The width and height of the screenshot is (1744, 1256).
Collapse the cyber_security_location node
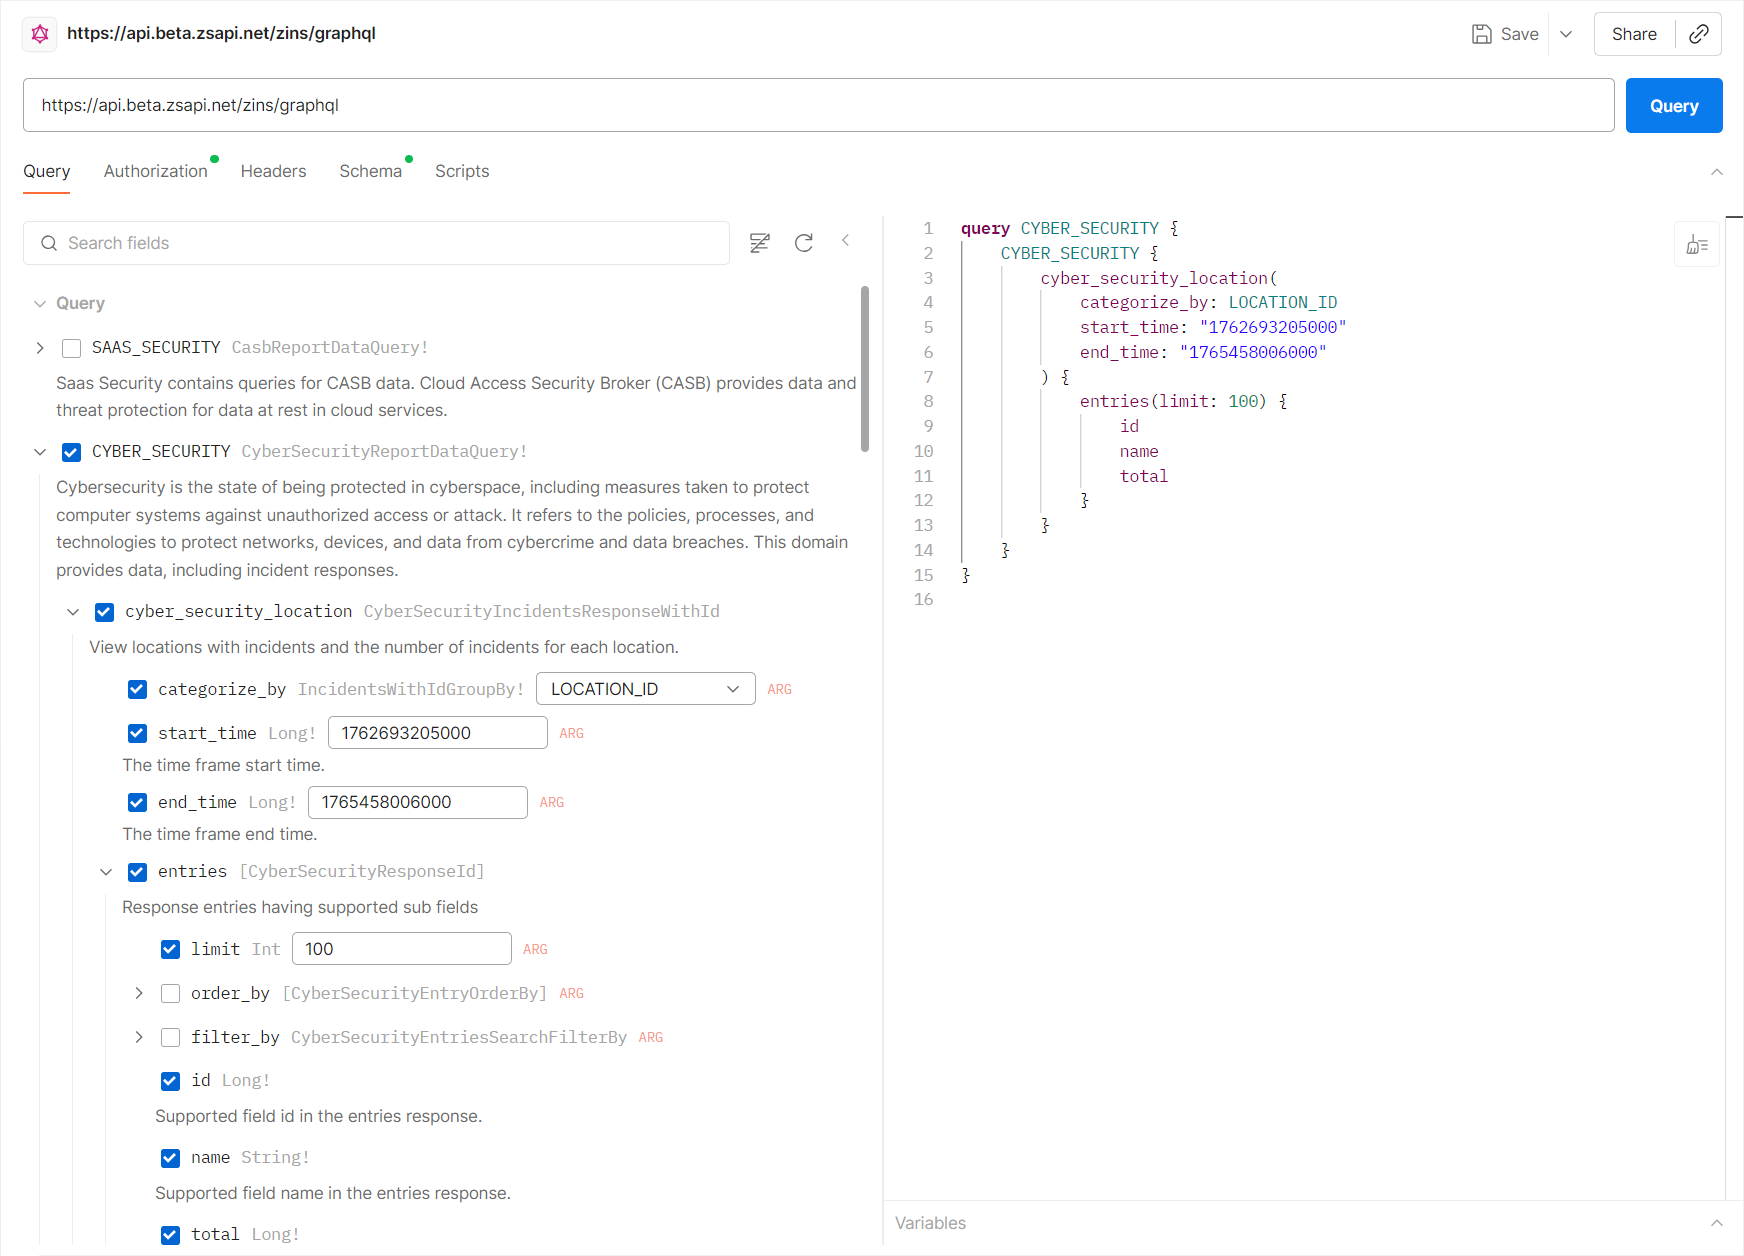tap(73, 612)
